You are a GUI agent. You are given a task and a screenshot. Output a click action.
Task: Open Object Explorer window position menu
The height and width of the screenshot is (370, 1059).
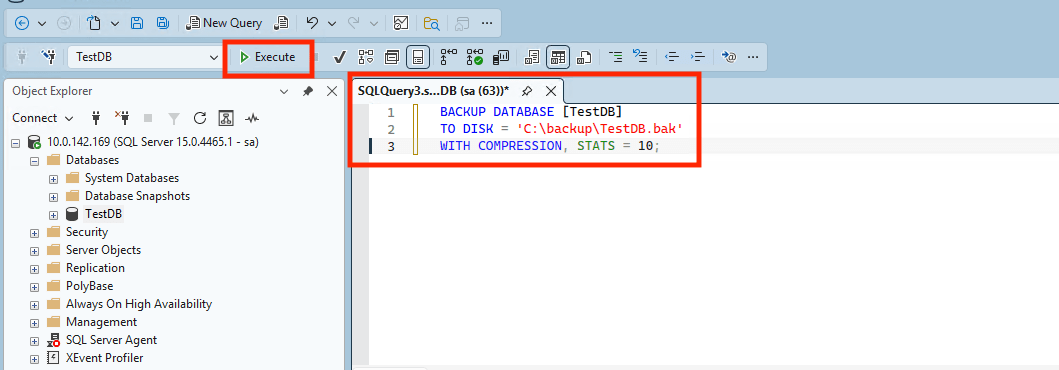(x=284, y=91)
